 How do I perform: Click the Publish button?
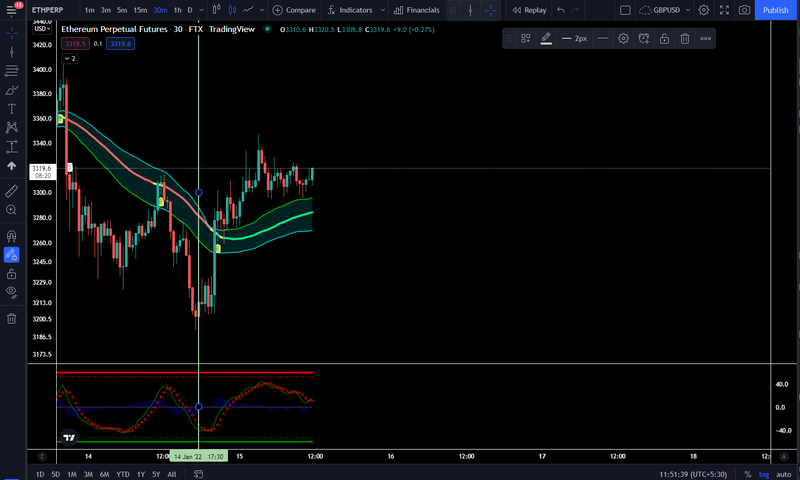click(x=776, y=10)
